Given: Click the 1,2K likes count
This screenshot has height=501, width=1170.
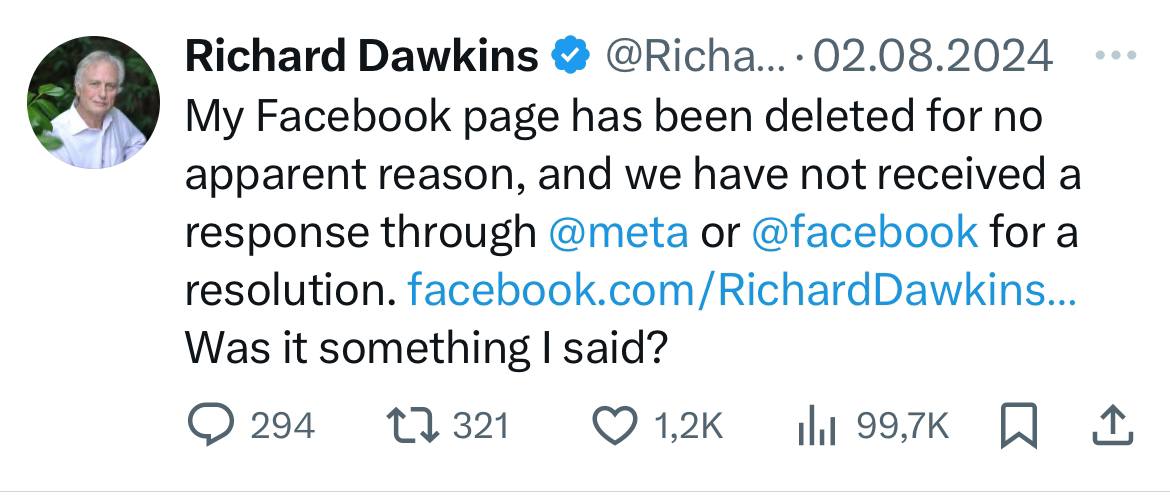Looking at the screenshot, I should coord(687,427).
